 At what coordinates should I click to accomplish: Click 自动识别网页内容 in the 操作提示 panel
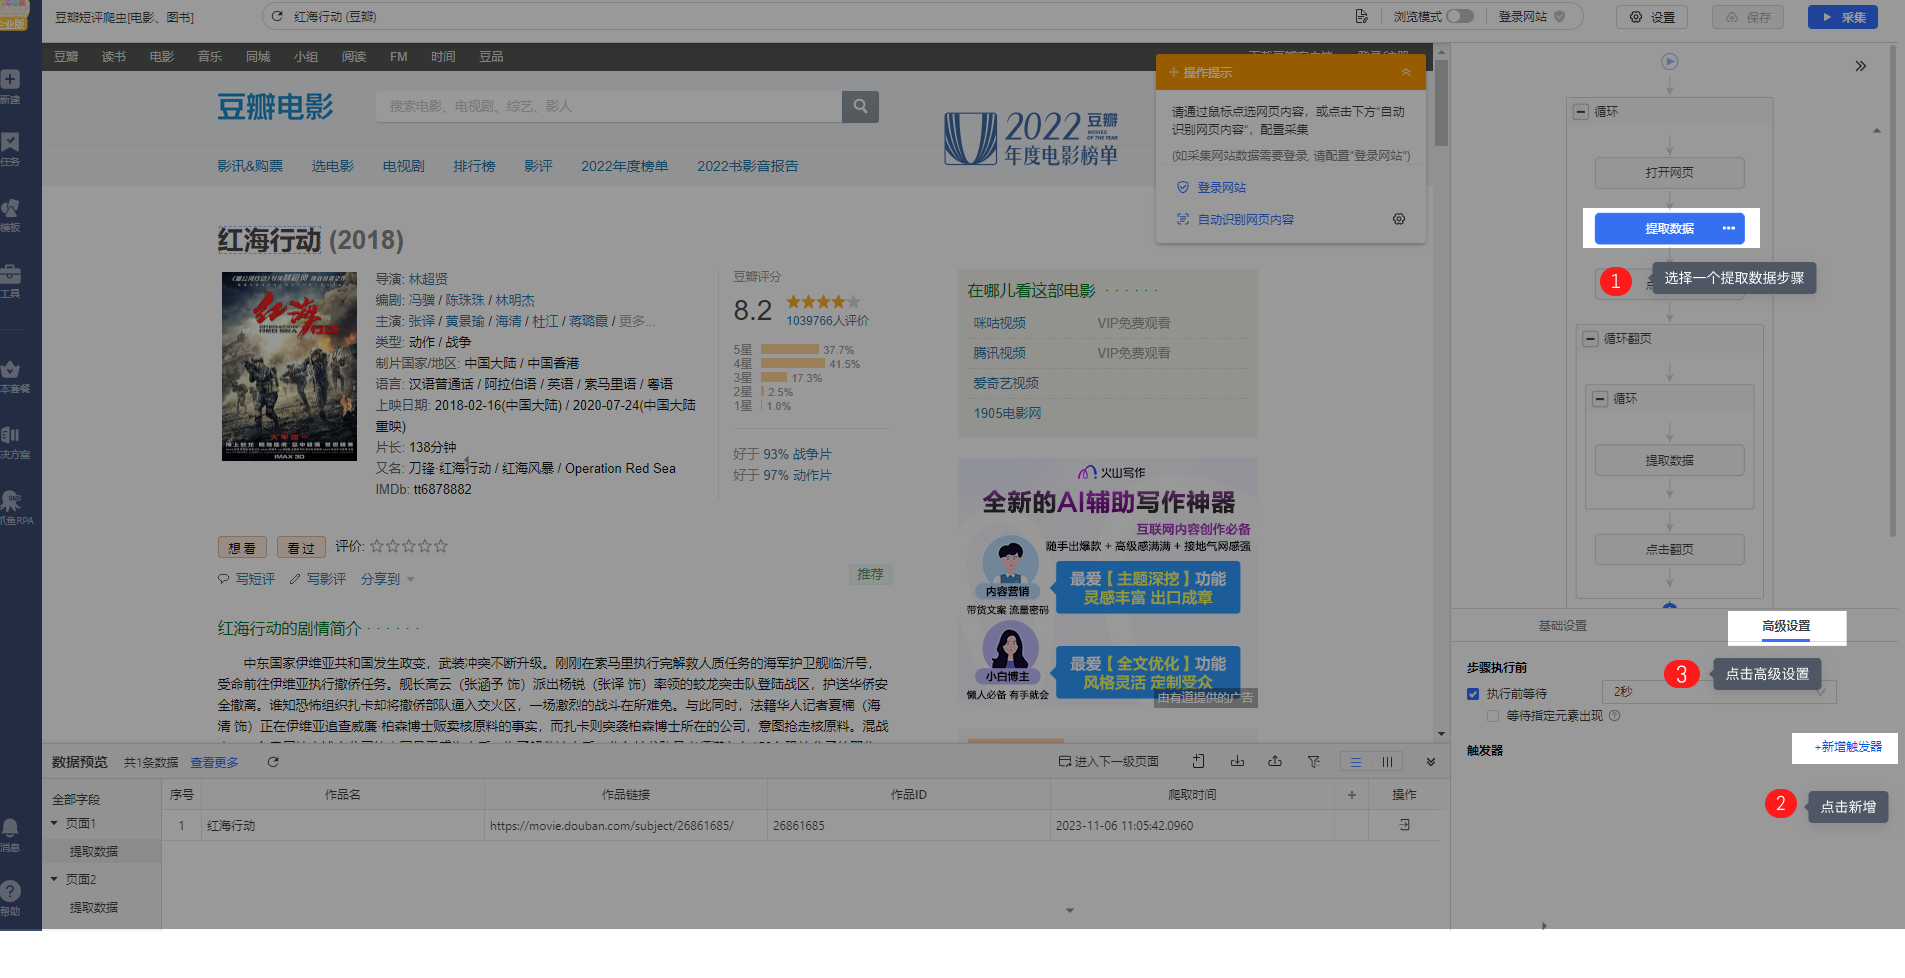[1245, 220]
